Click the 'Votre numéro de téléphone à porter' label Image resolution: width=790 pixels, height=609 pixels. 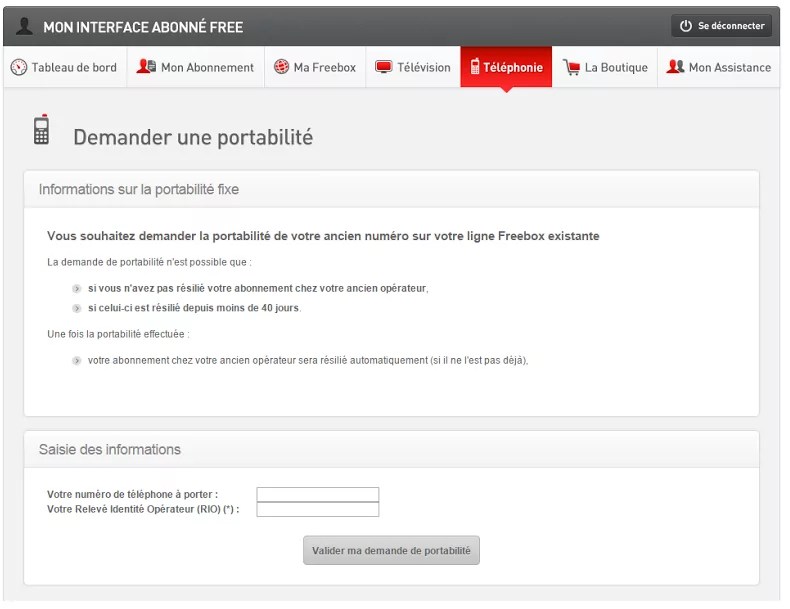click(x=133, y=494)
